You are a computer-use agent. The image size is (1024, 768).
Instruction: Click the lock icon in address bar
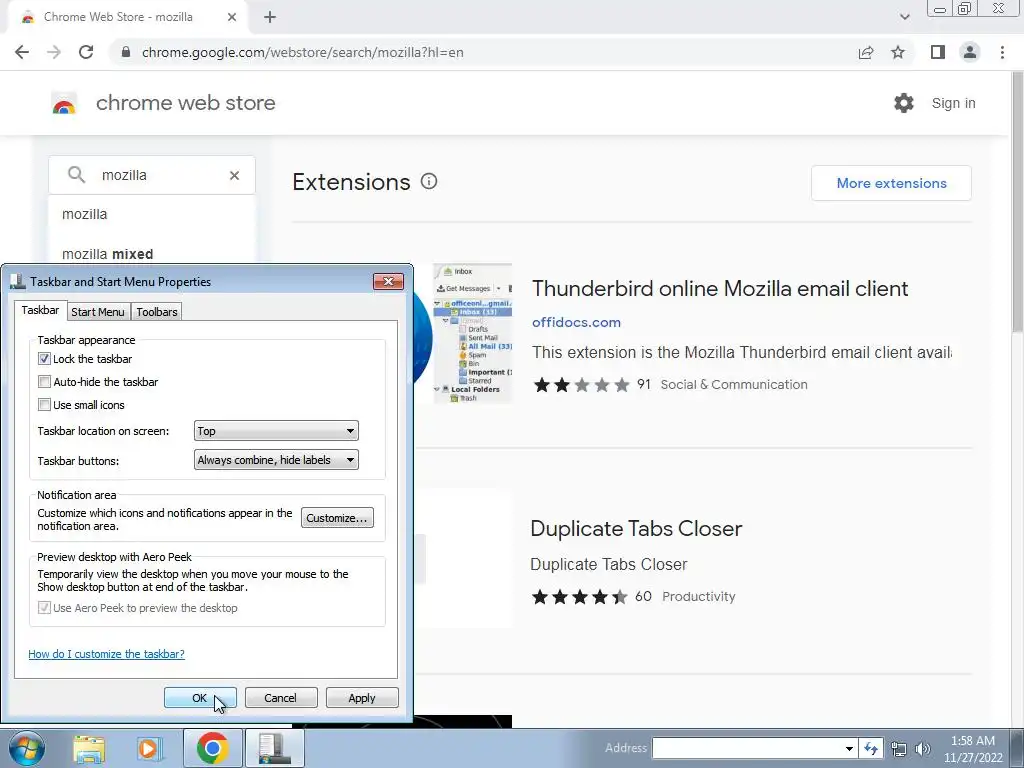pos(126,52)
